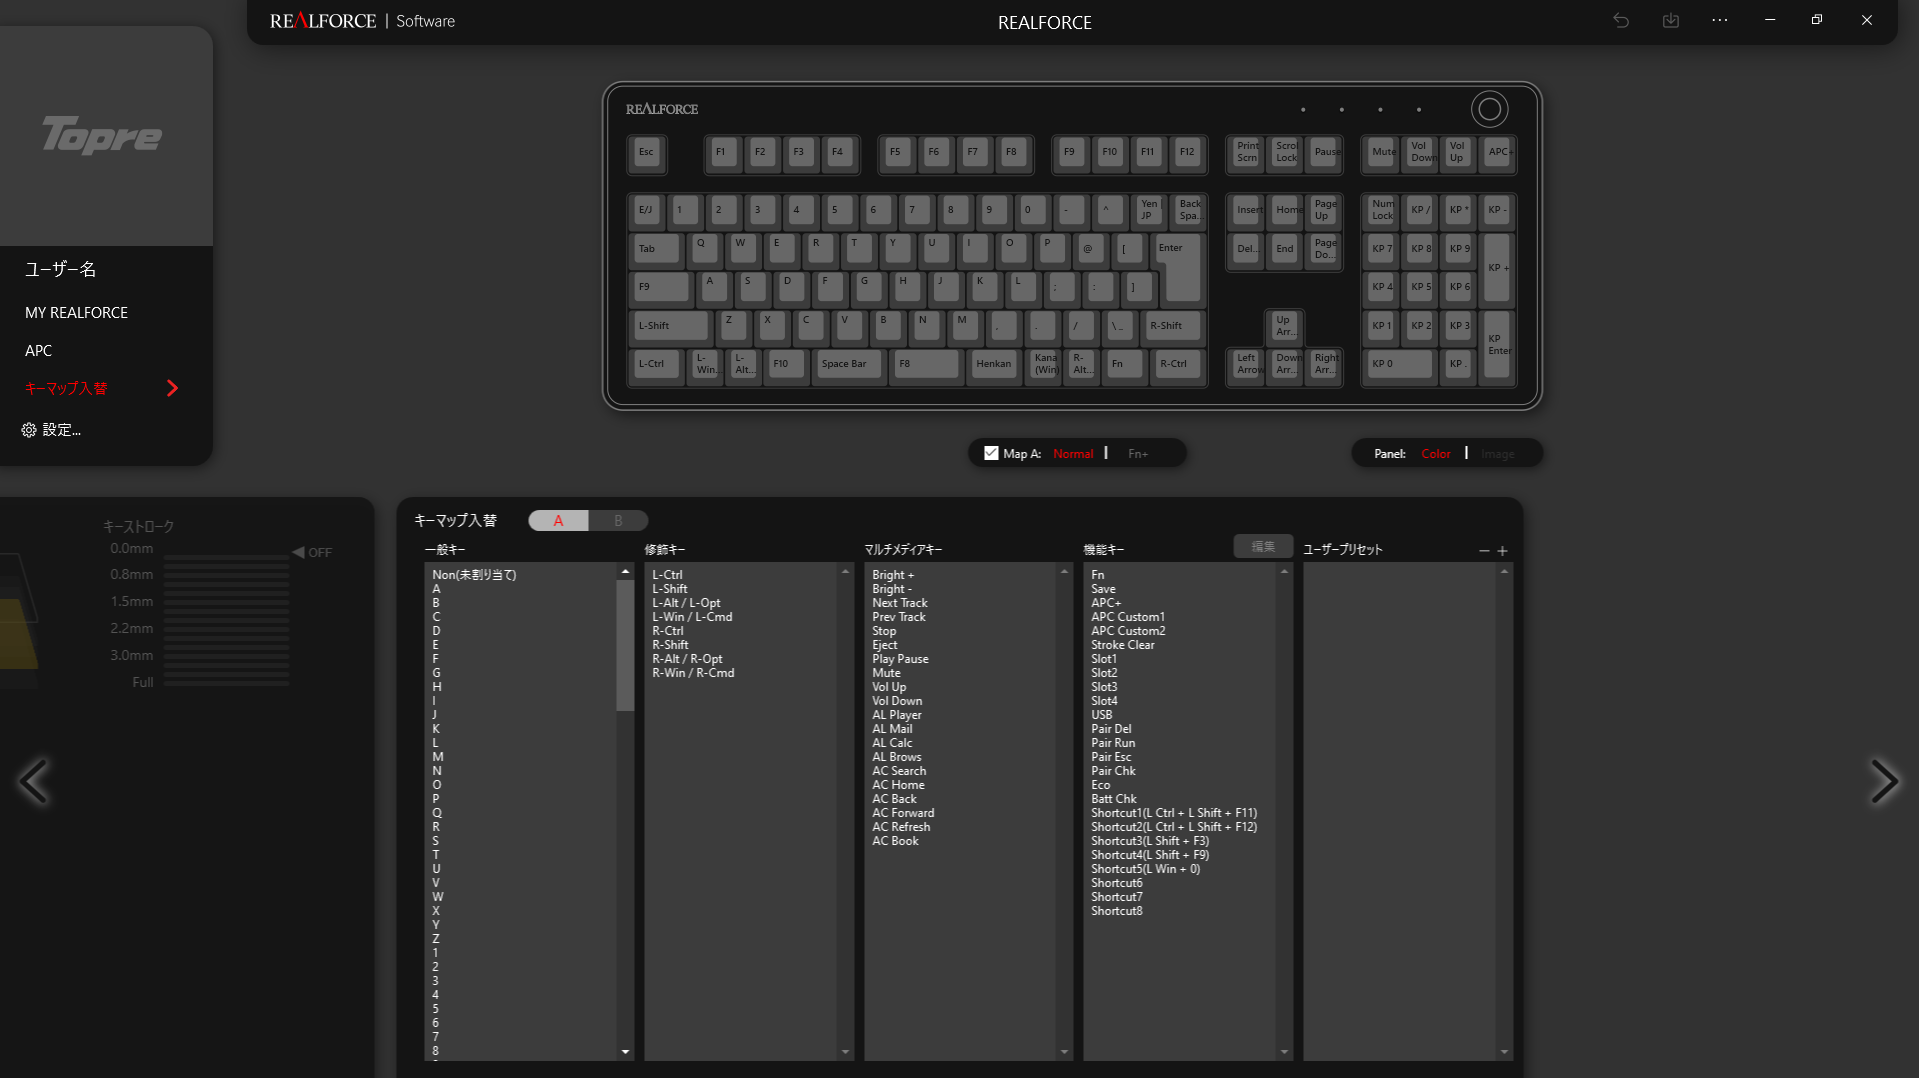This screenshot has height=1078, width=1919.
Task: Remove user preset with minus icon
Action: coord(1484,551)
